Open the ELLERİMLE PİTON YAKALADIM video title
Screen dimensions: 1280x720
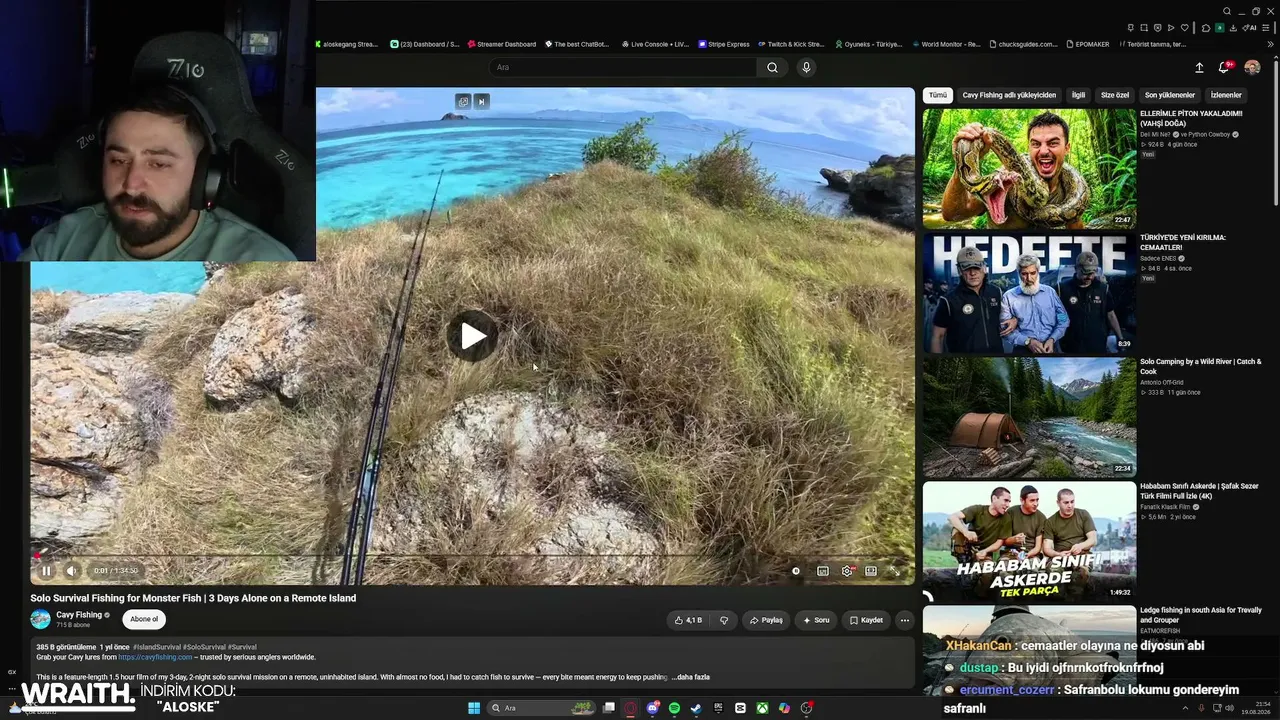(x=1191, y=119)
